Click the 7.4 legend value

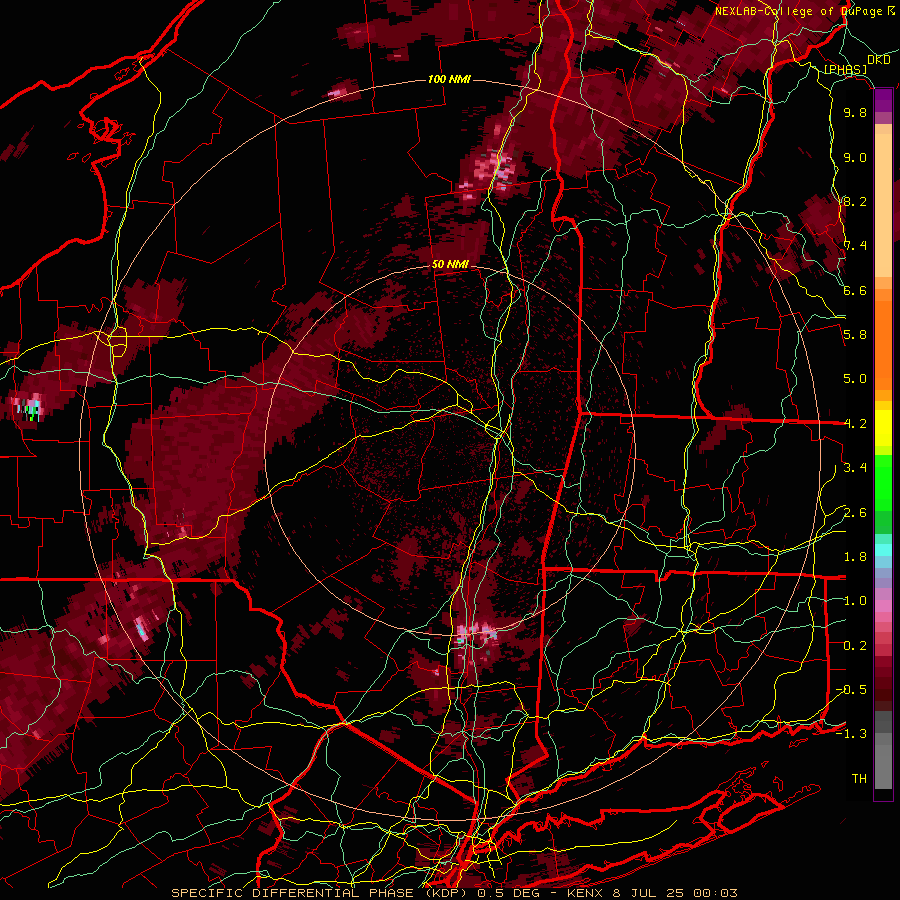[x=855, y=246]
